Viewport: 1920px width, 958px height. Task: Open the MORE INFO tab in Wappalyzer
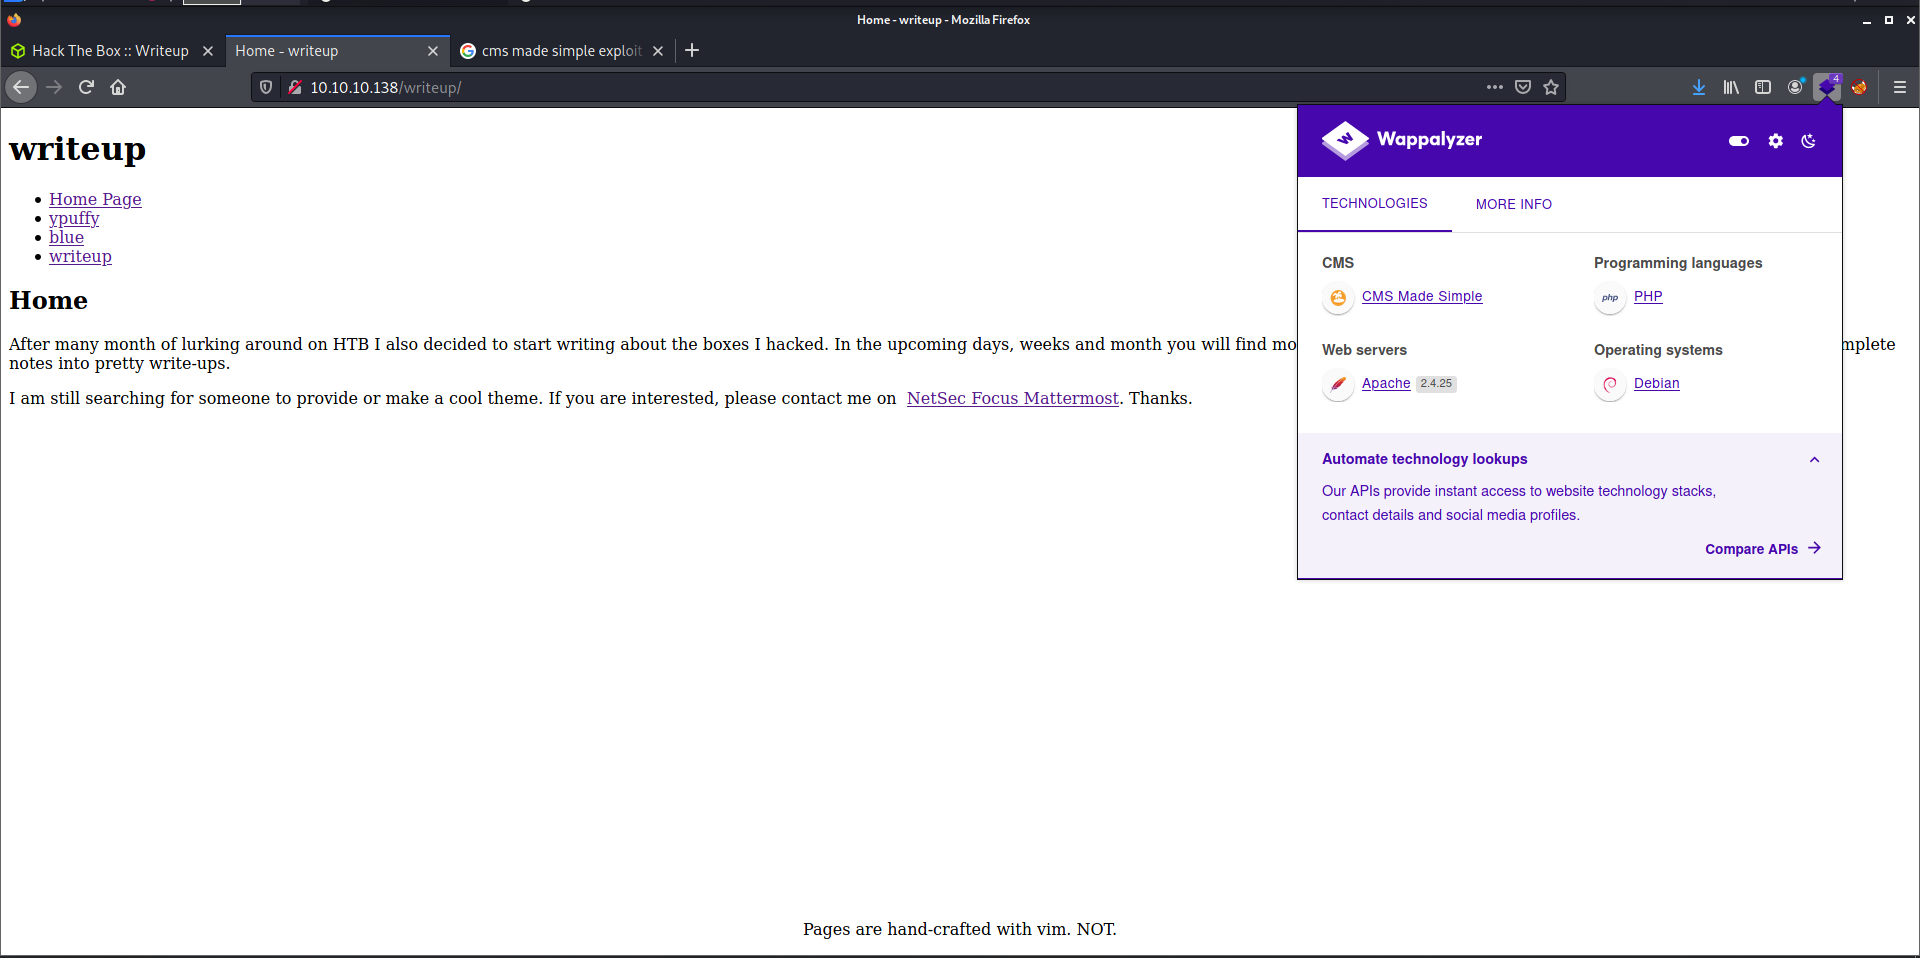click(1514, 204)
